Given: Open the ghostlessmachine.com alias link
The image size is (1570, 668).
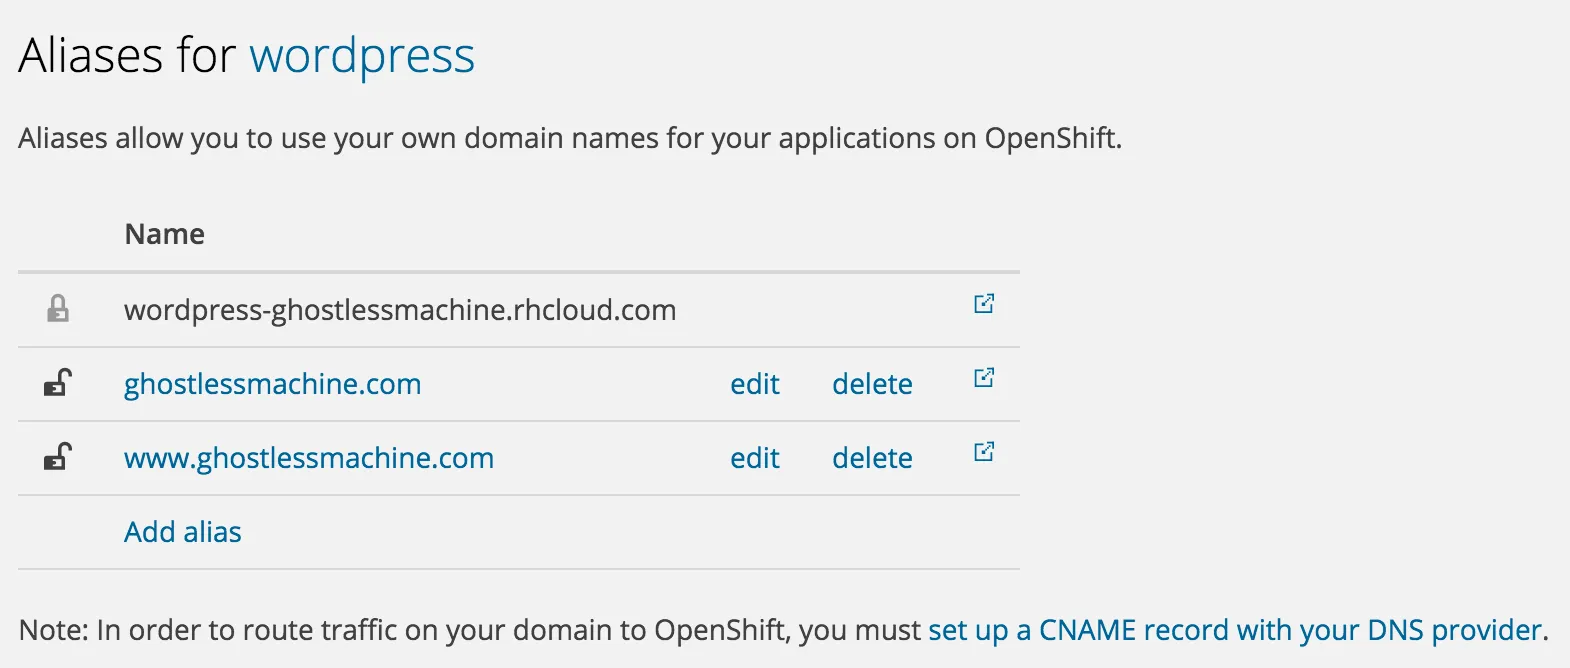Looking at the screenshot, I should click(272, 384).
